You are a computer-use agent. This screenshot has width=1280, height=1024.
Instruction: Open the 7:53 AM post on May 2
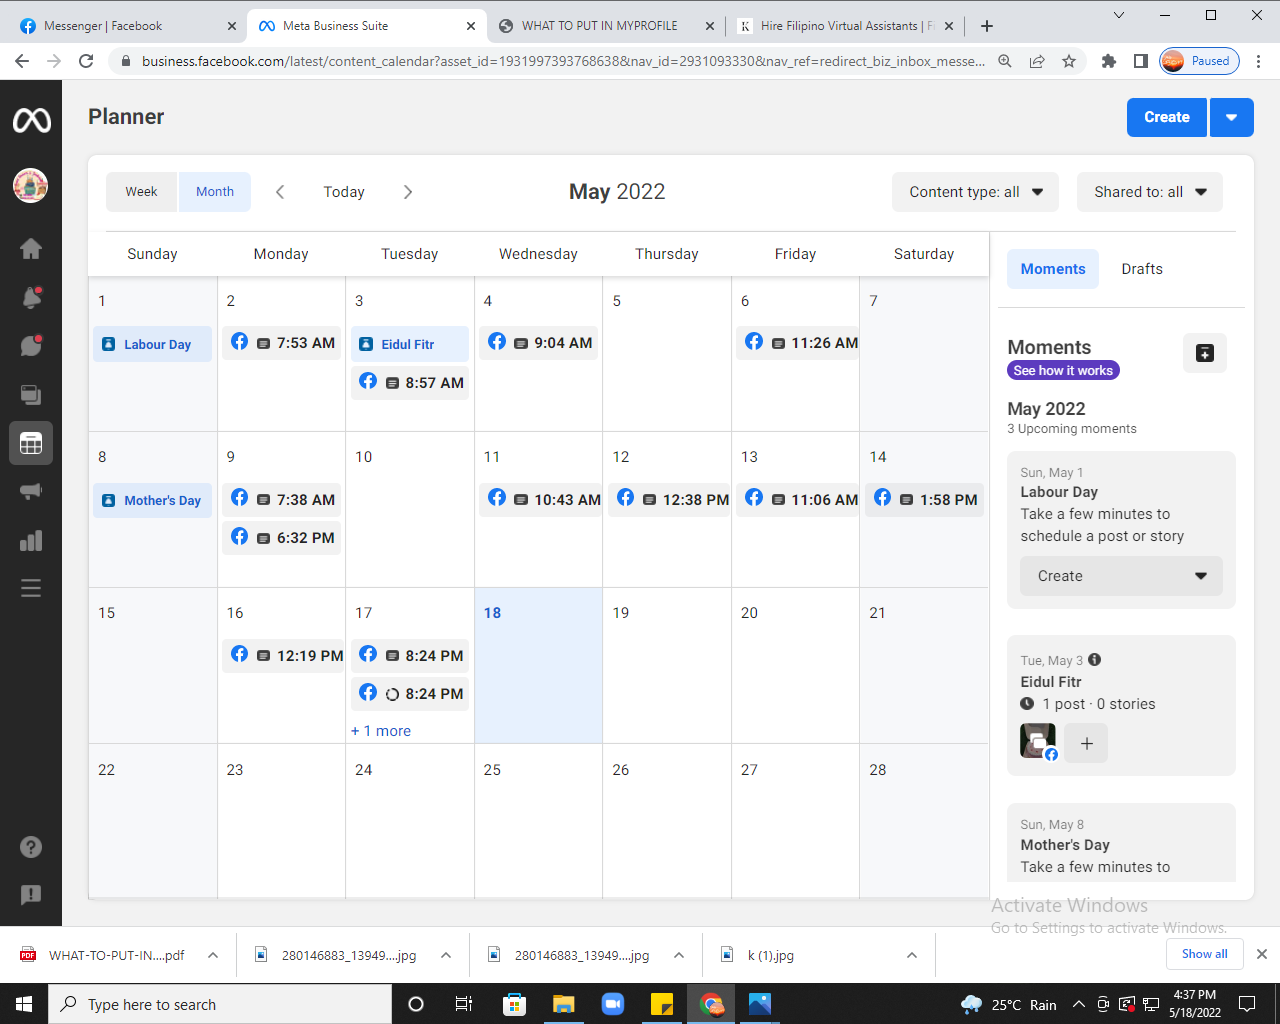click(x=281, y=343)
